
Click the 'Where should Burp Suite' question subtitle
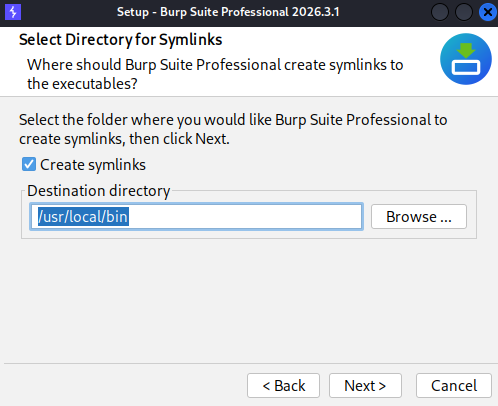215,74
